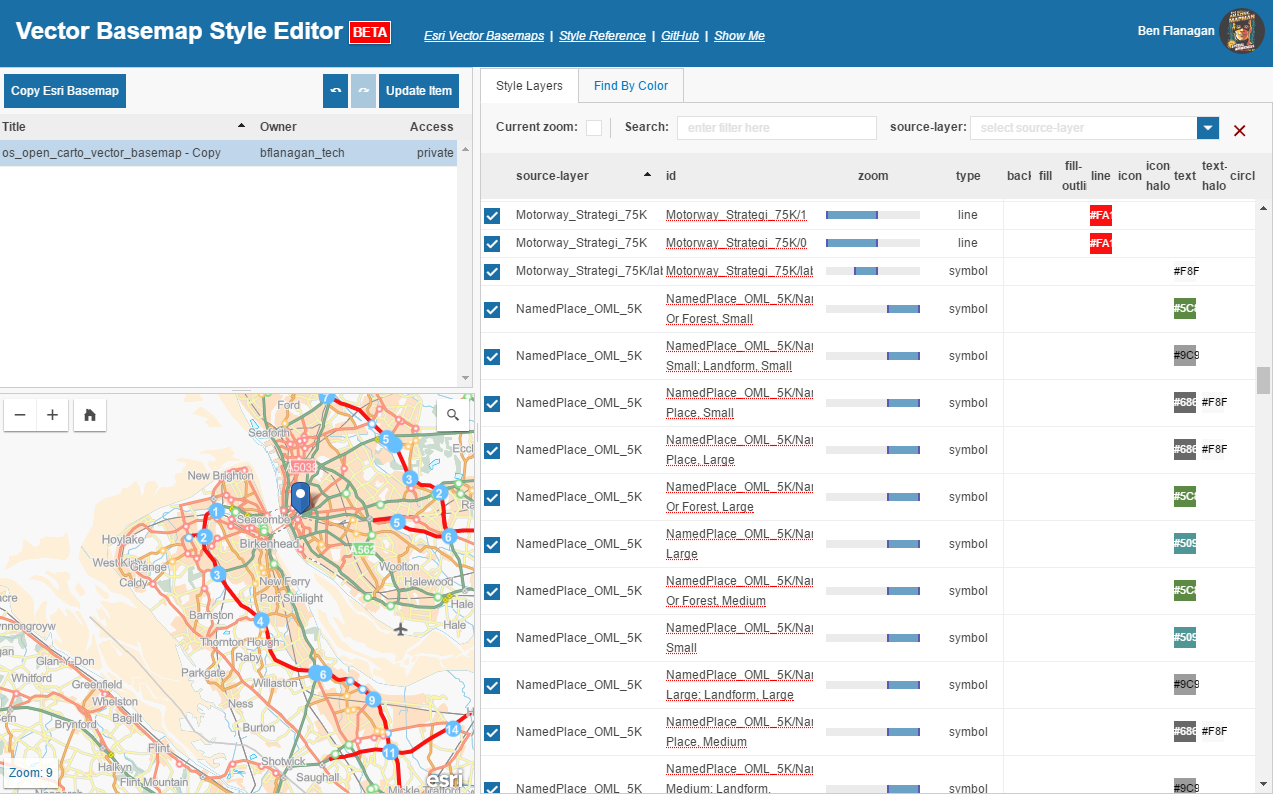Click the blue map location pin

[x=301, y=498]
